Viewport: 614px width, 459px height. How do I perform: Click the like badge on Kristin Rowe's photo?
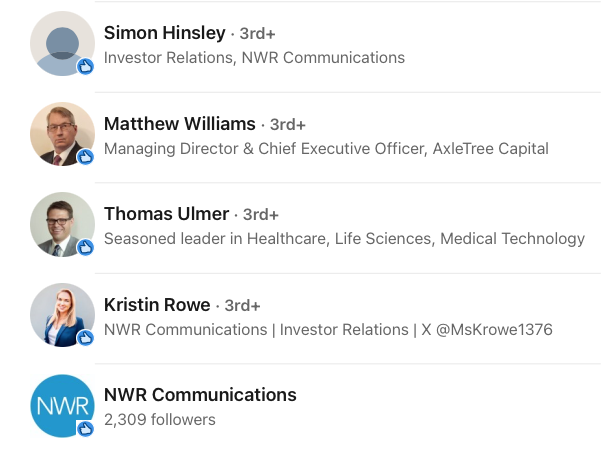tap(85, 338)
